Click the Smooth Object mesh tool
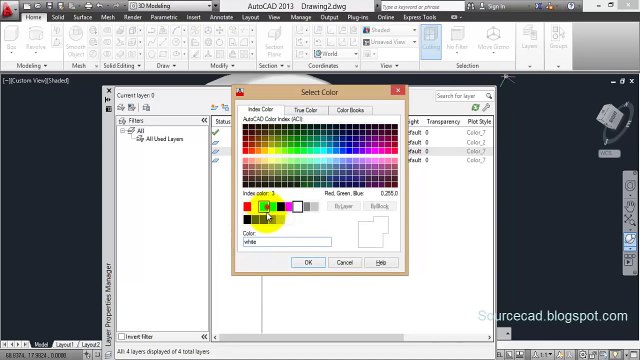This screenshot has width=640, height=360. coord(76,42)
